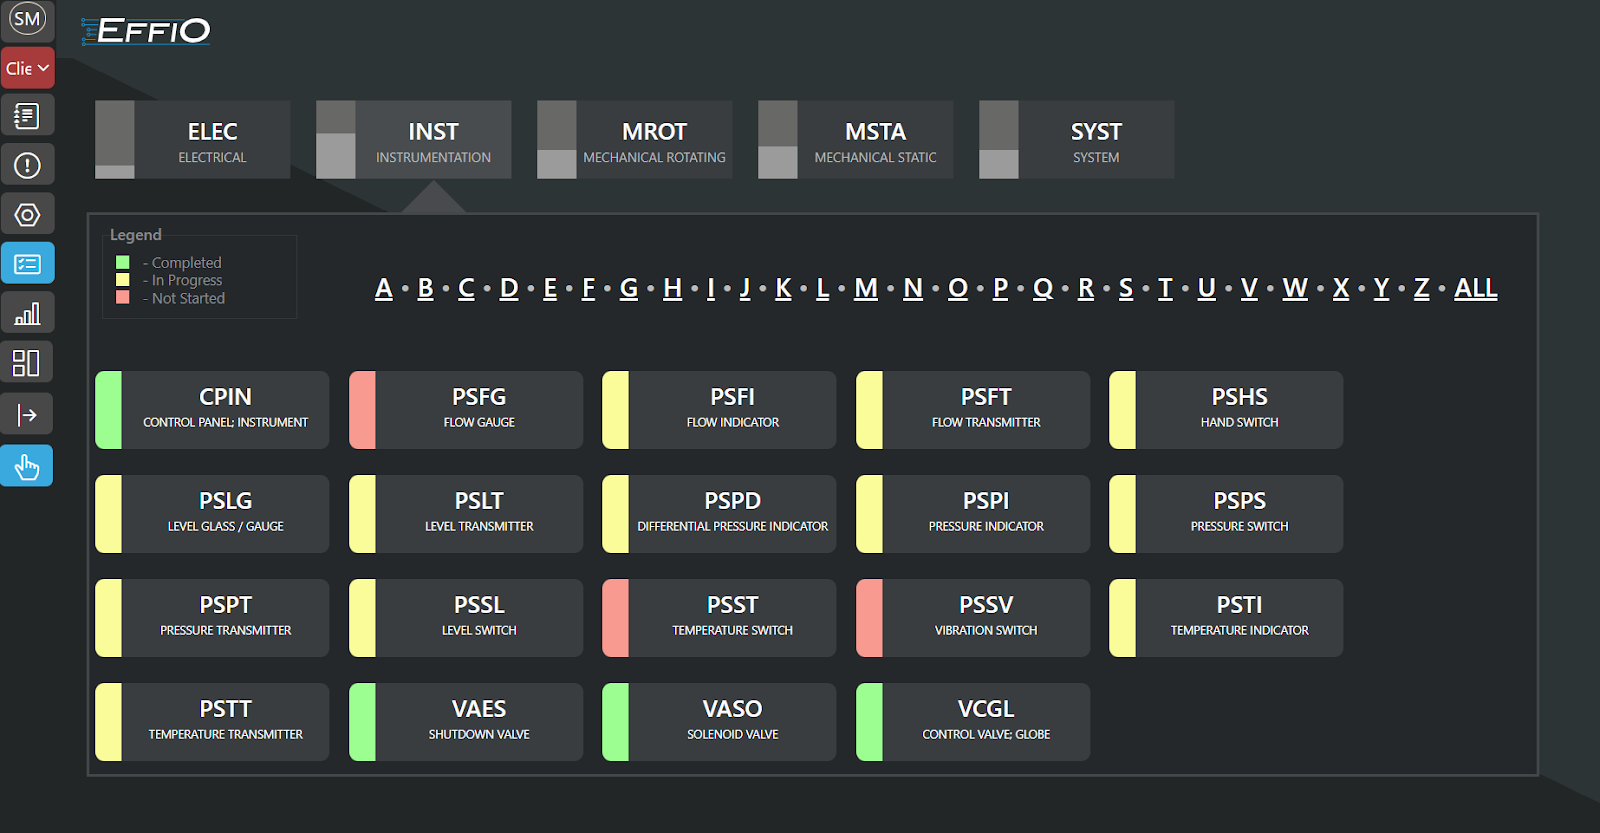Viewport: 1600px width, 833px height.
Task: Switch to the MROT Mechanical Rotating tab
Action: [634, 140]
